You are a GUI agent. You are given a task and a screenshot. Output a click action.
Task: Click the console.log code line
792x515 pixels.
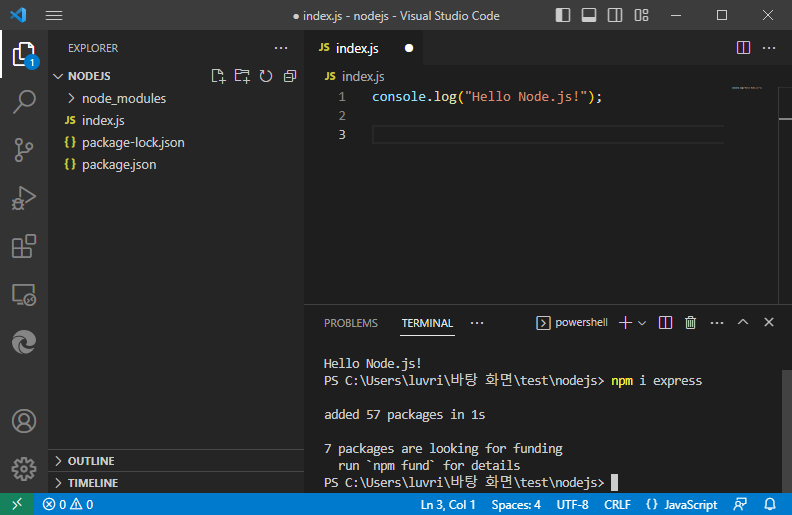point(487,97)
